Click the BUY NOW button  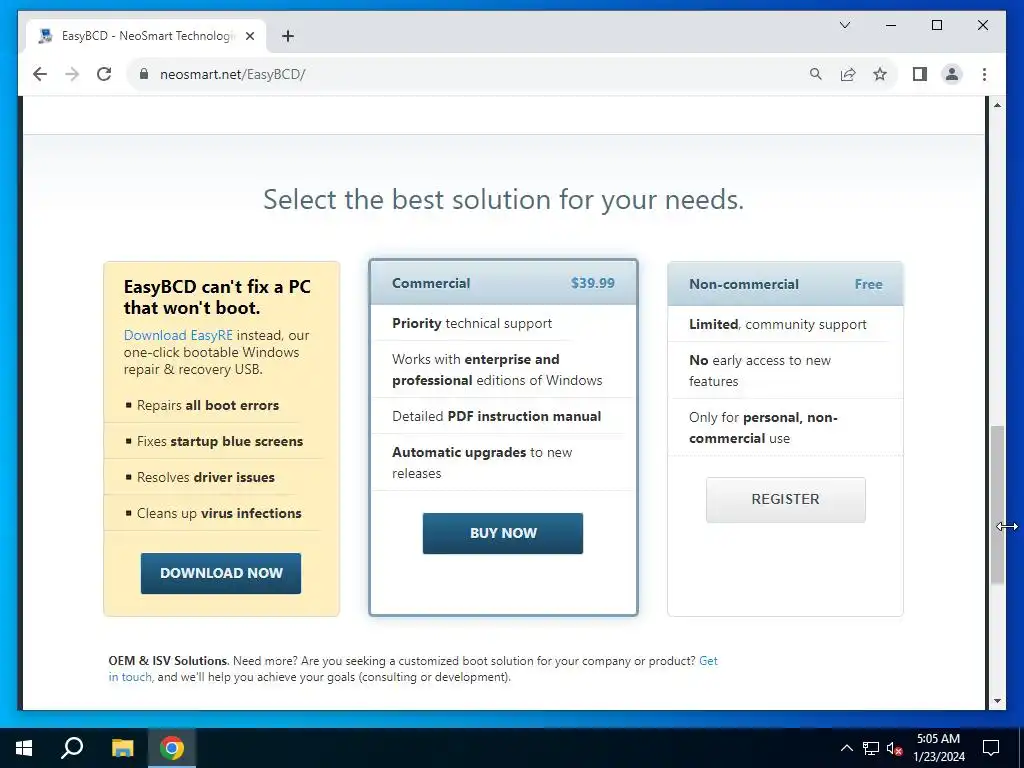coord(503,534)
